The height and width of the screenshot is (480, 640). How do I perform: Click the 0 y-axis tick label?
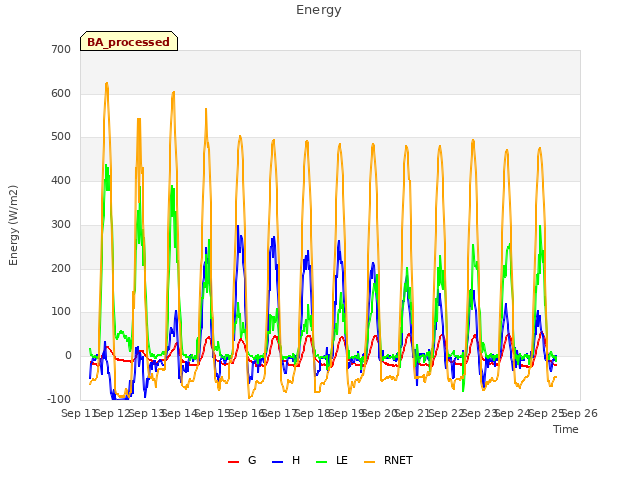pos(68,356)
